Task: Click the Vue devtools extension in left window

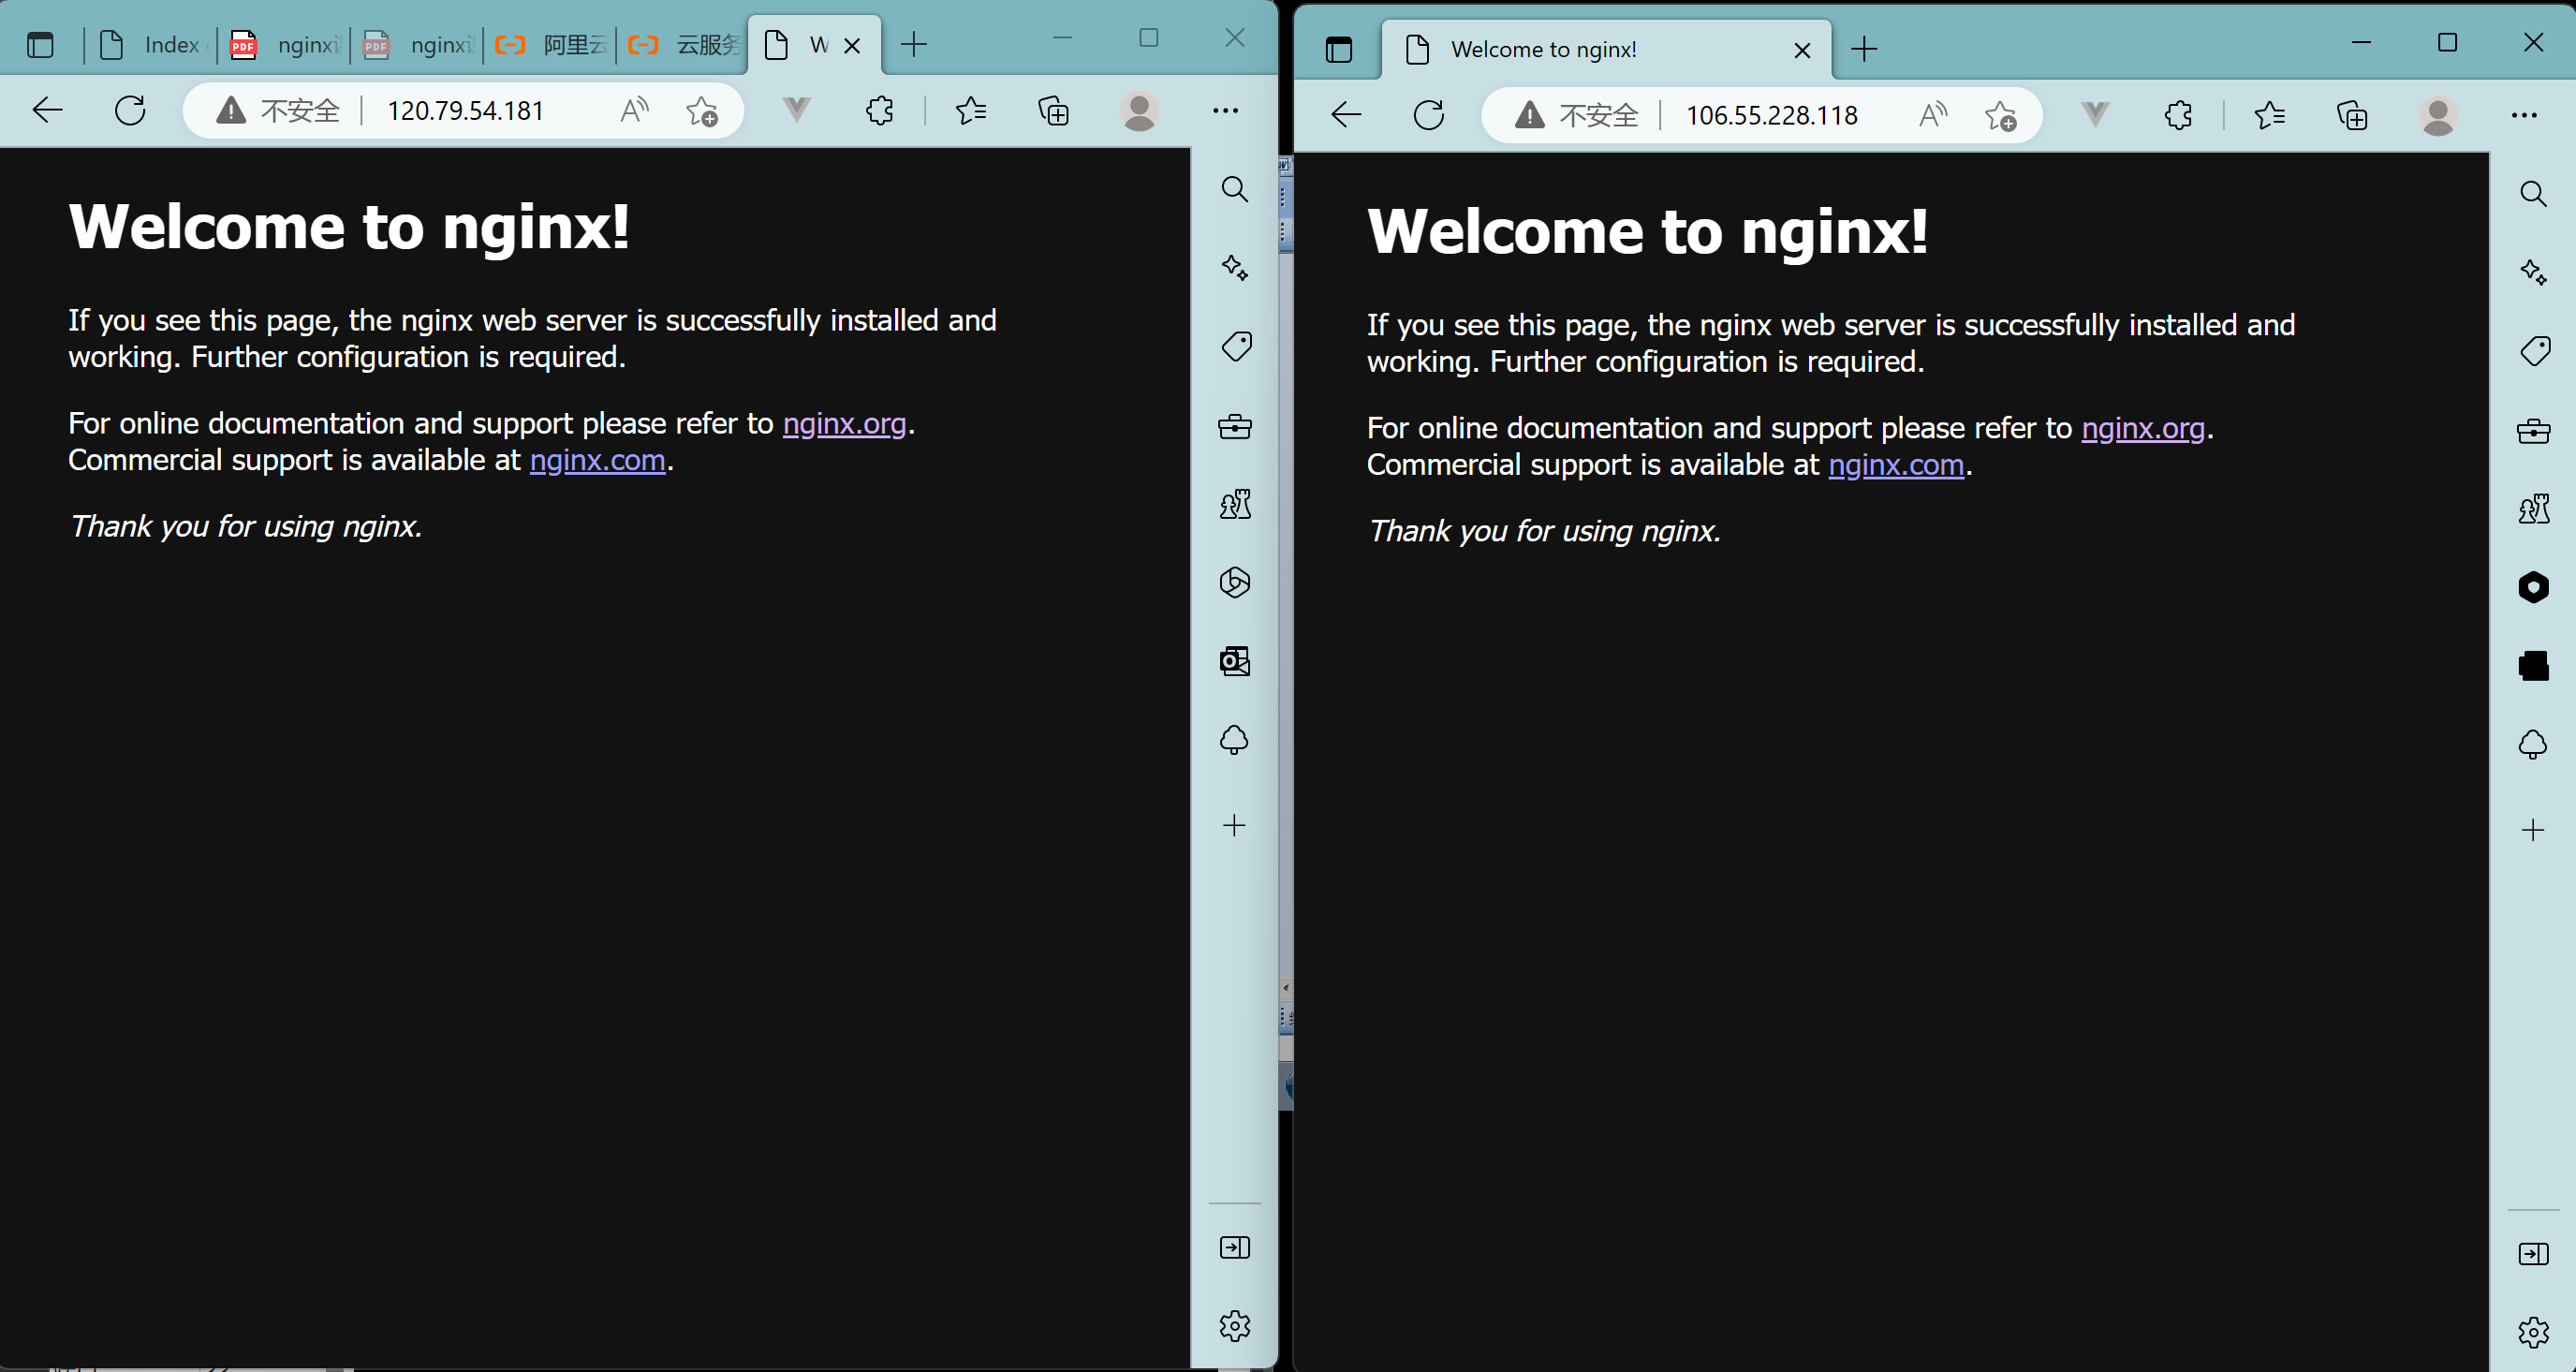Action: pyautogui.click(x=796, y=110)
